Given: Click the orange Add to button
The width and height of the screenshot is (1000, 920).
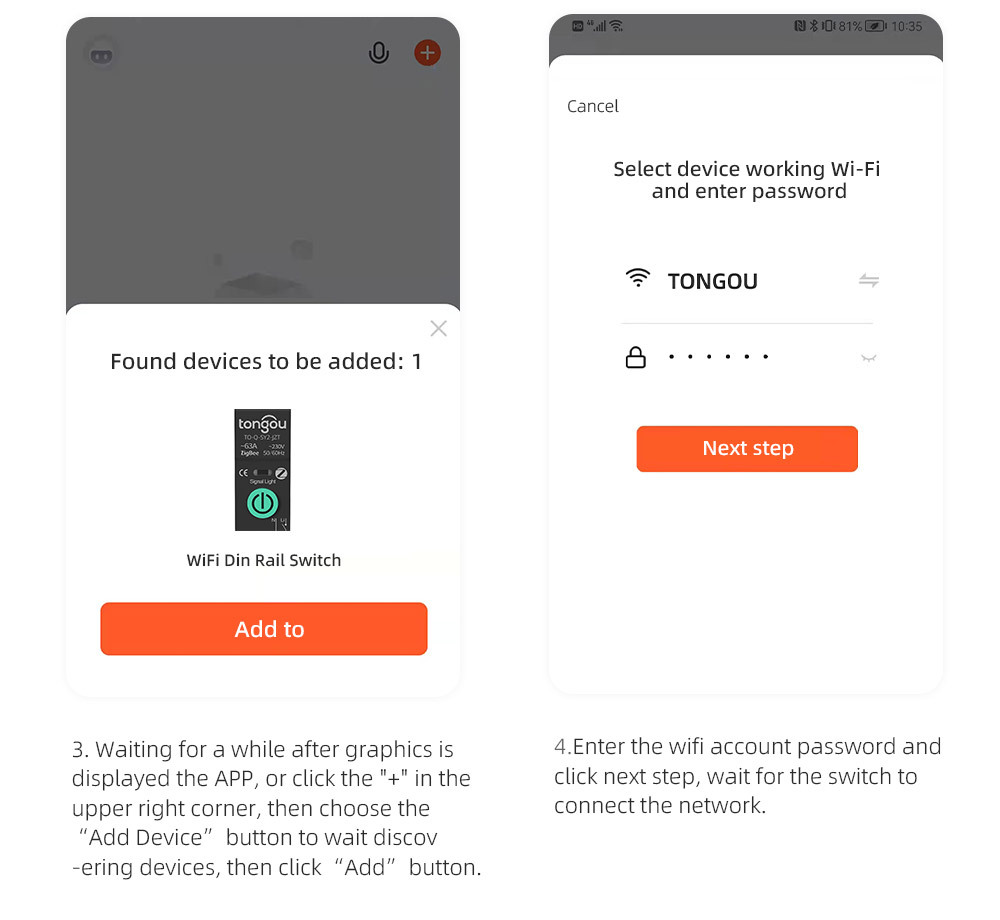Looking at the screenshot, I should [x=264, y=629].
